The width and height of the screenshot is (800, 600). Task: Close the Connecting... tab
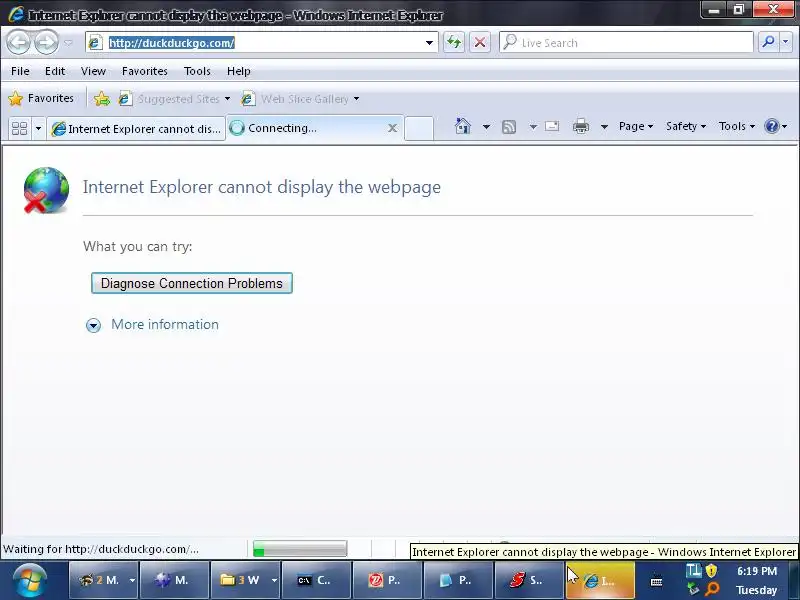click(x=392, y=128)
